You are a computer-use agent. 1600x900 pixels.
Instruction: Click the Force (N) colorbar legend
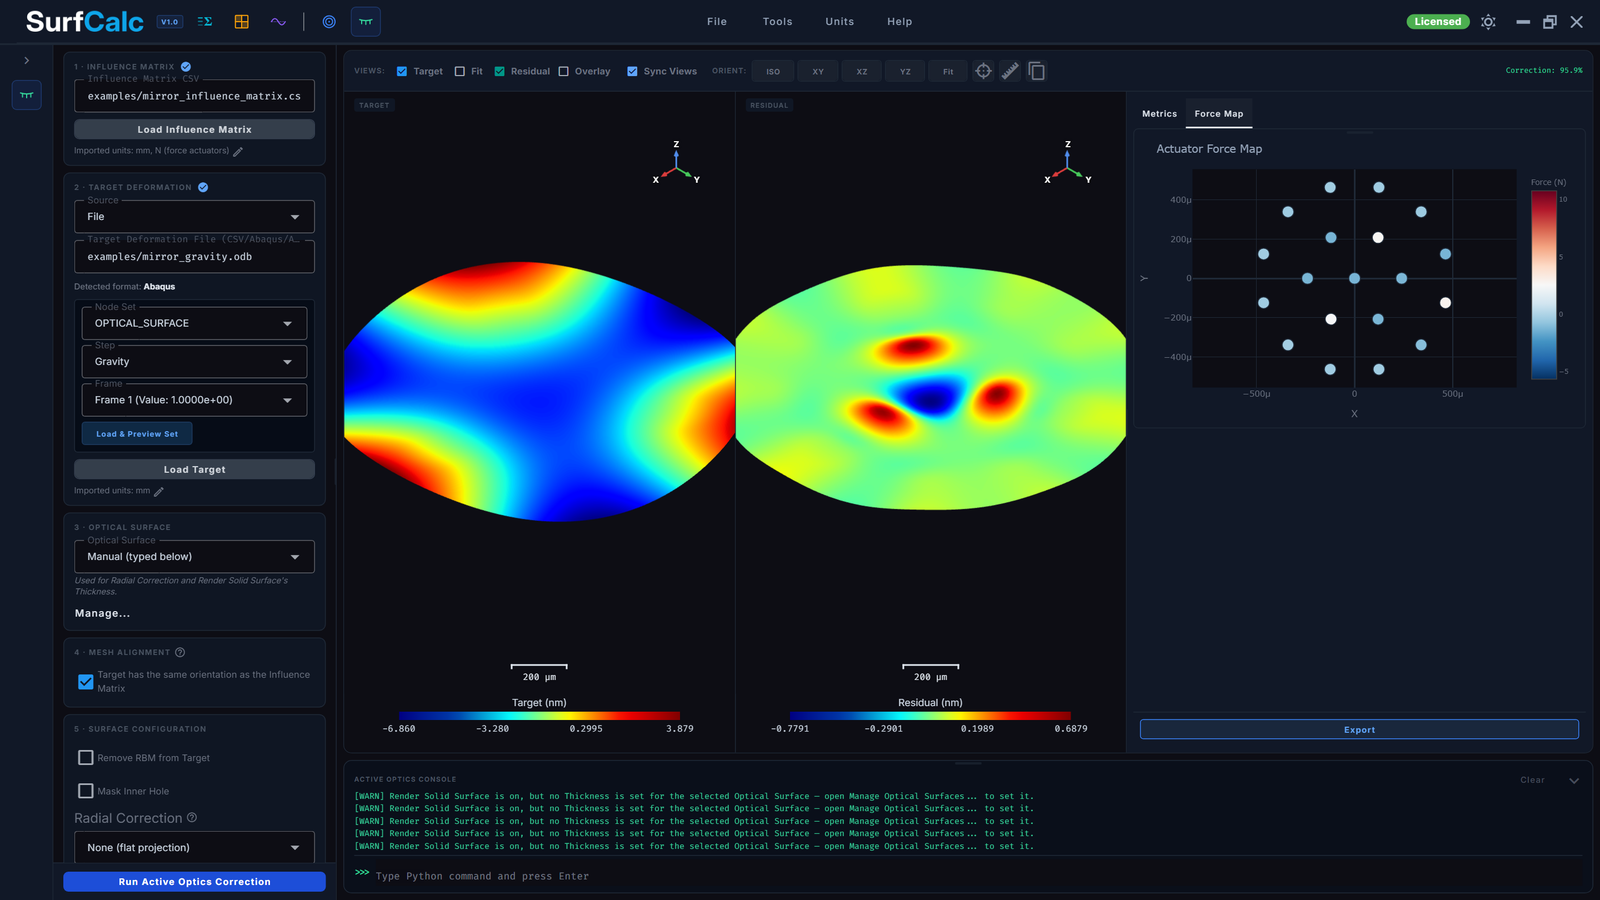click(1544, 285)
